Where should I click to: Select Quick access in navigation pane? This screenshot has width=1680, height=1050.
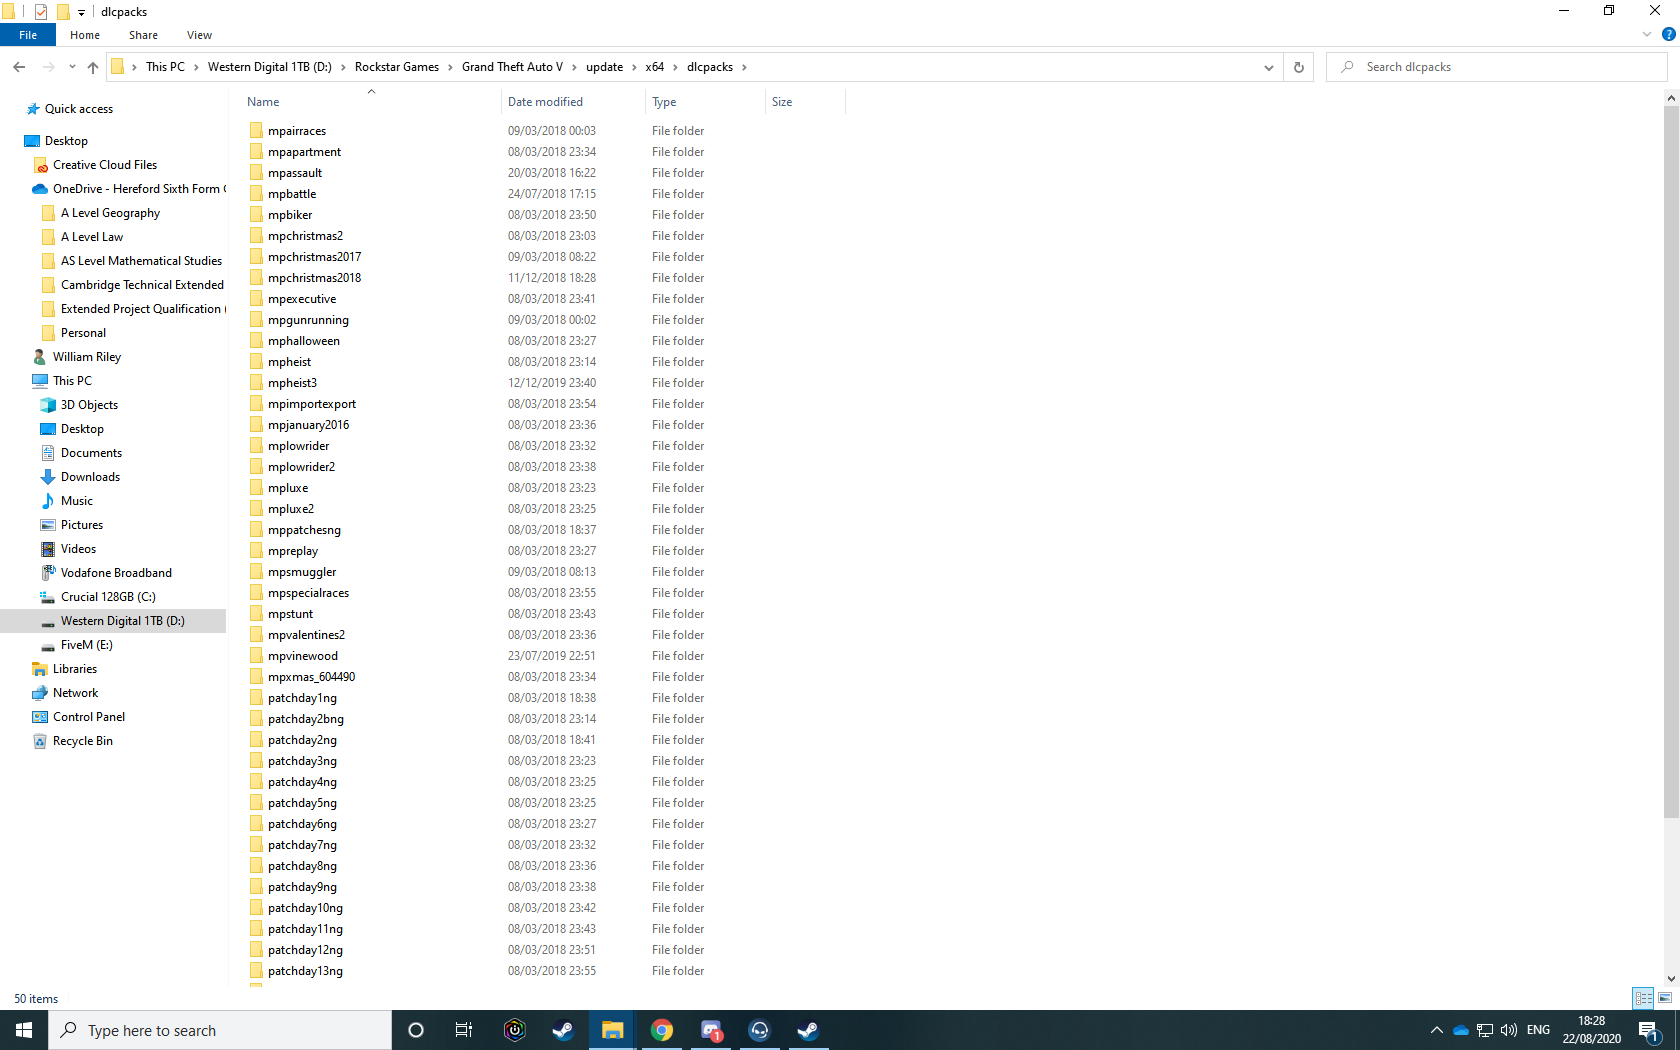[78, 109]
